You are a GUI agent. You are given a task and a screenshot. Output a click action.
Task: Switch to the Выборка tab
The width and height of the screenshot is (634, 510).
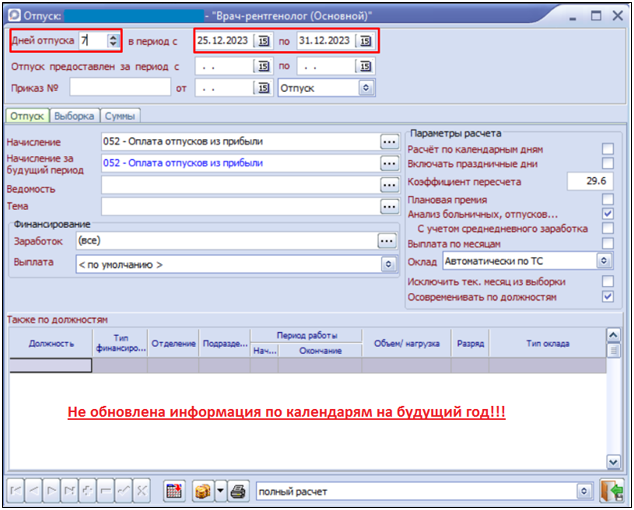pyautogui.click(x=76, y=116)
